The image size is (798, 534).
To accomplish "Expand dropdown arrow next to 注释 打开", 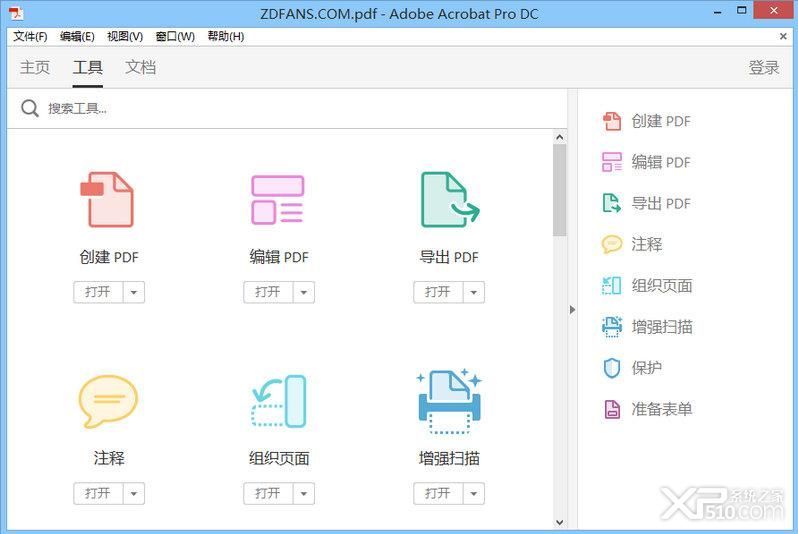I will pyautogui.click(x=134, y=493).
